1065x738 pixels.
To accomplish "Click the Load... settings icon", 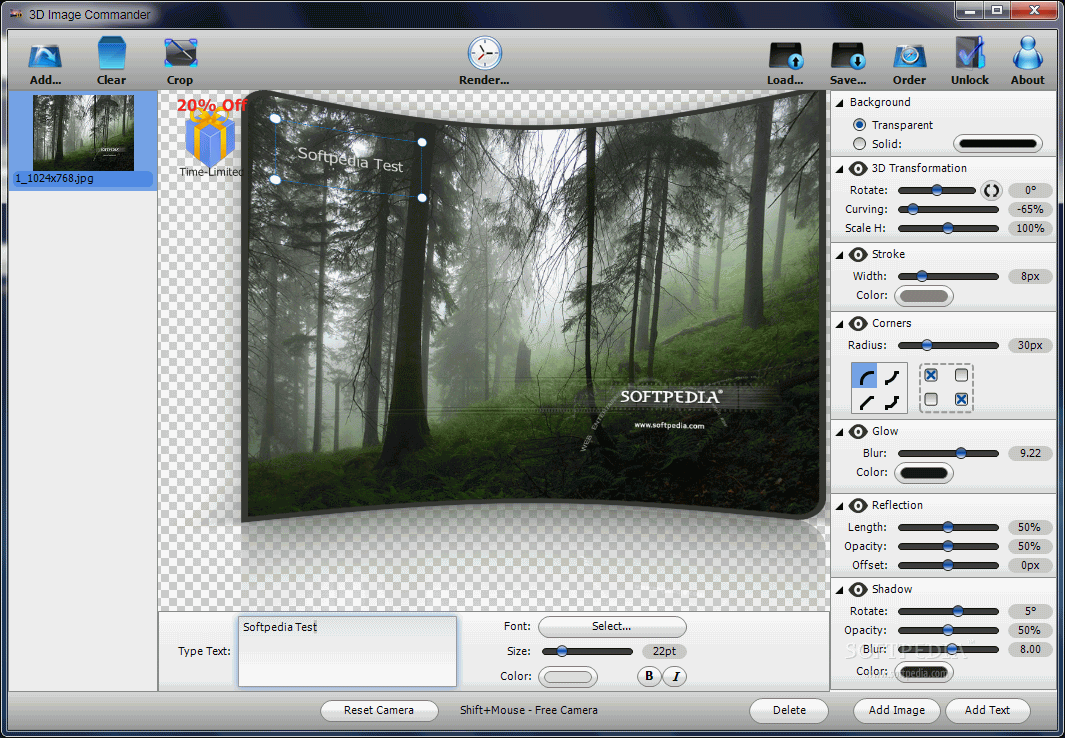I will [786, 56].
